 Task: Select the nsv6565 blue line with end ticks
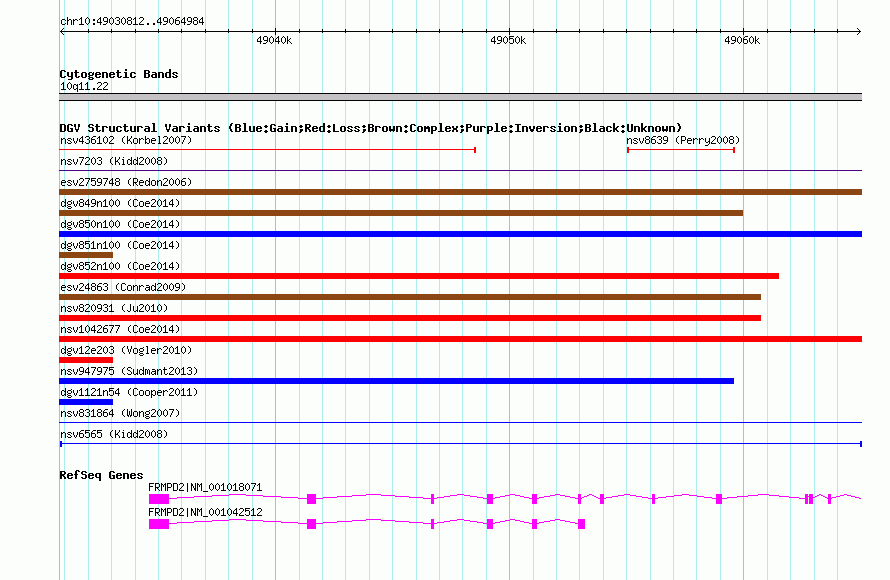point(460,444)
